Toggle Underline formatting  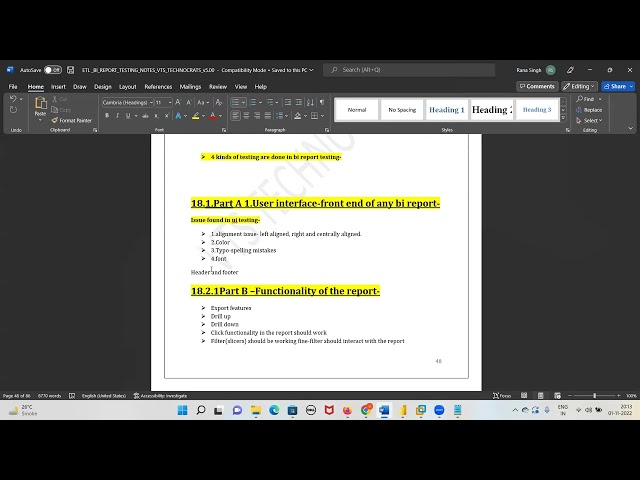click(128, 116)
